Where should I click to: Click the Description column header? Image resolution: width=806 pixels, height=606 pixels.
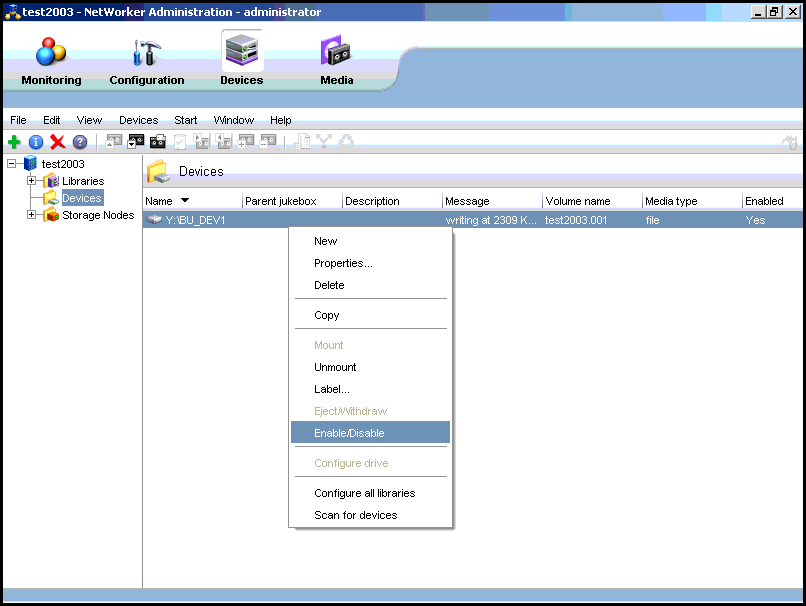pos(392,201)
